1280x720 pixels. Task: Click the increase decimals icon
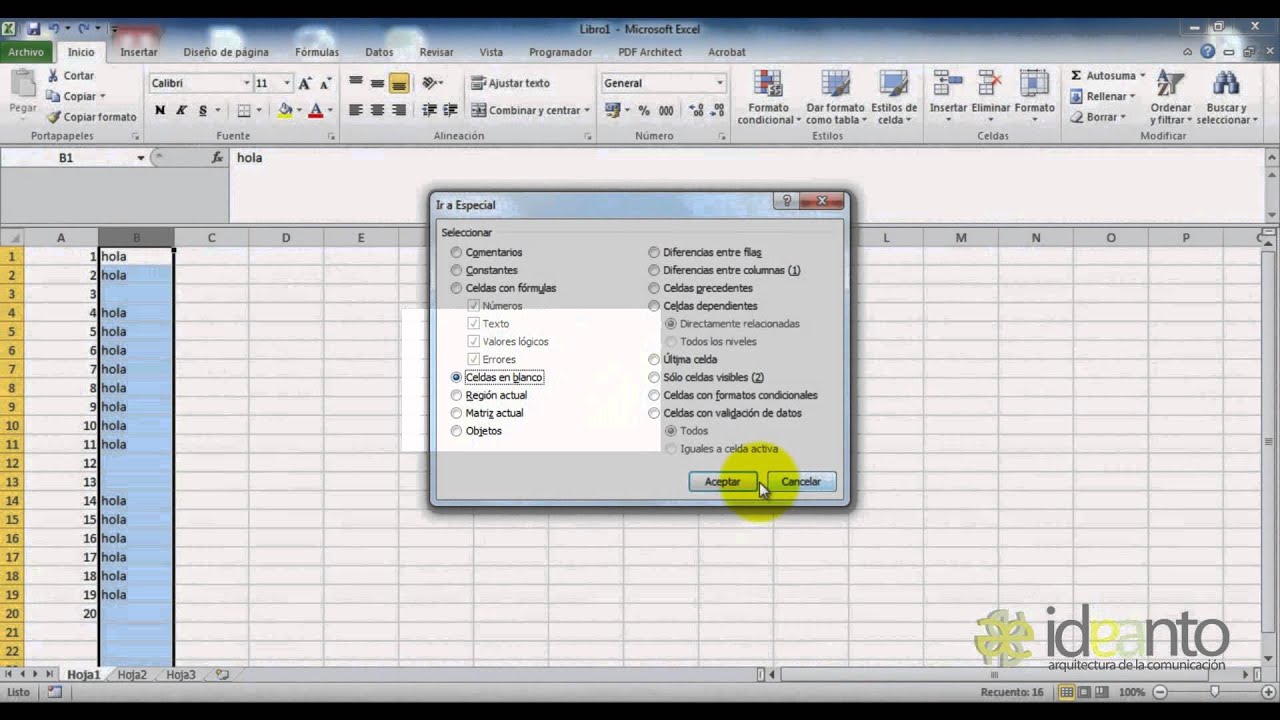(697, 111)
